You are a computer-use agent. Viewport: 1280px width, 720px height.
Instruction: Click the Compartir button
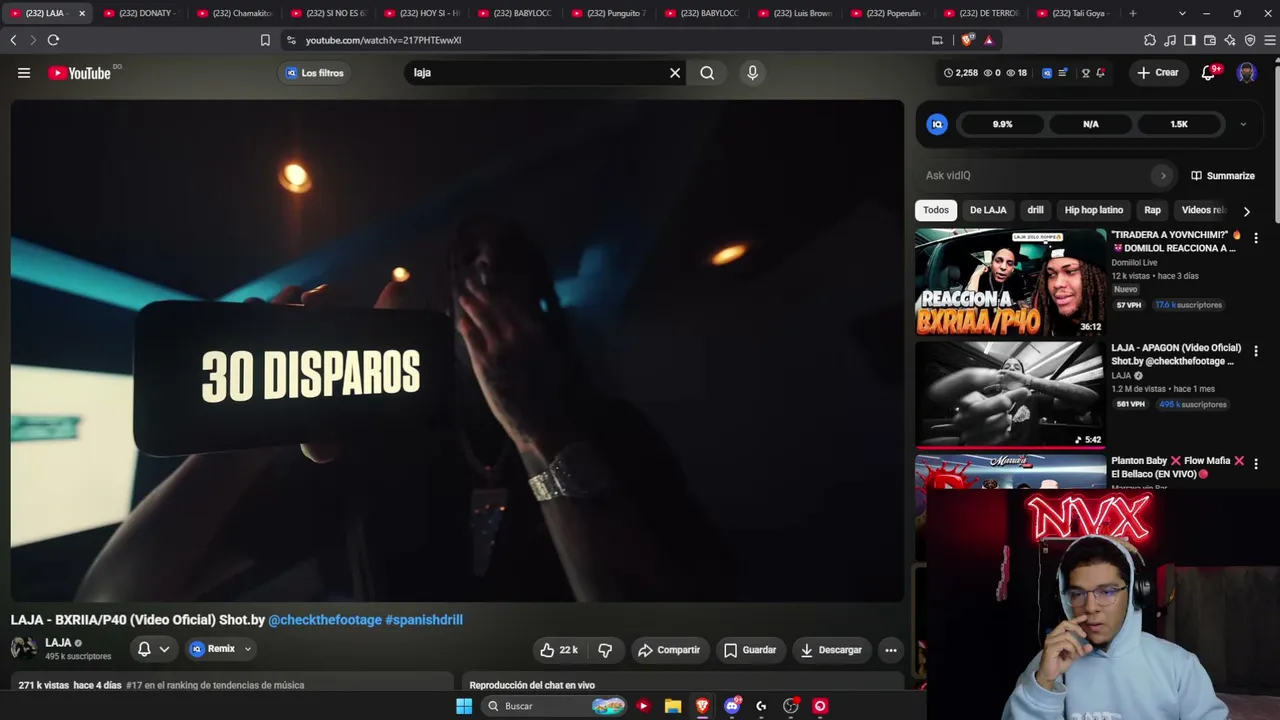click(x=669, y=650)
